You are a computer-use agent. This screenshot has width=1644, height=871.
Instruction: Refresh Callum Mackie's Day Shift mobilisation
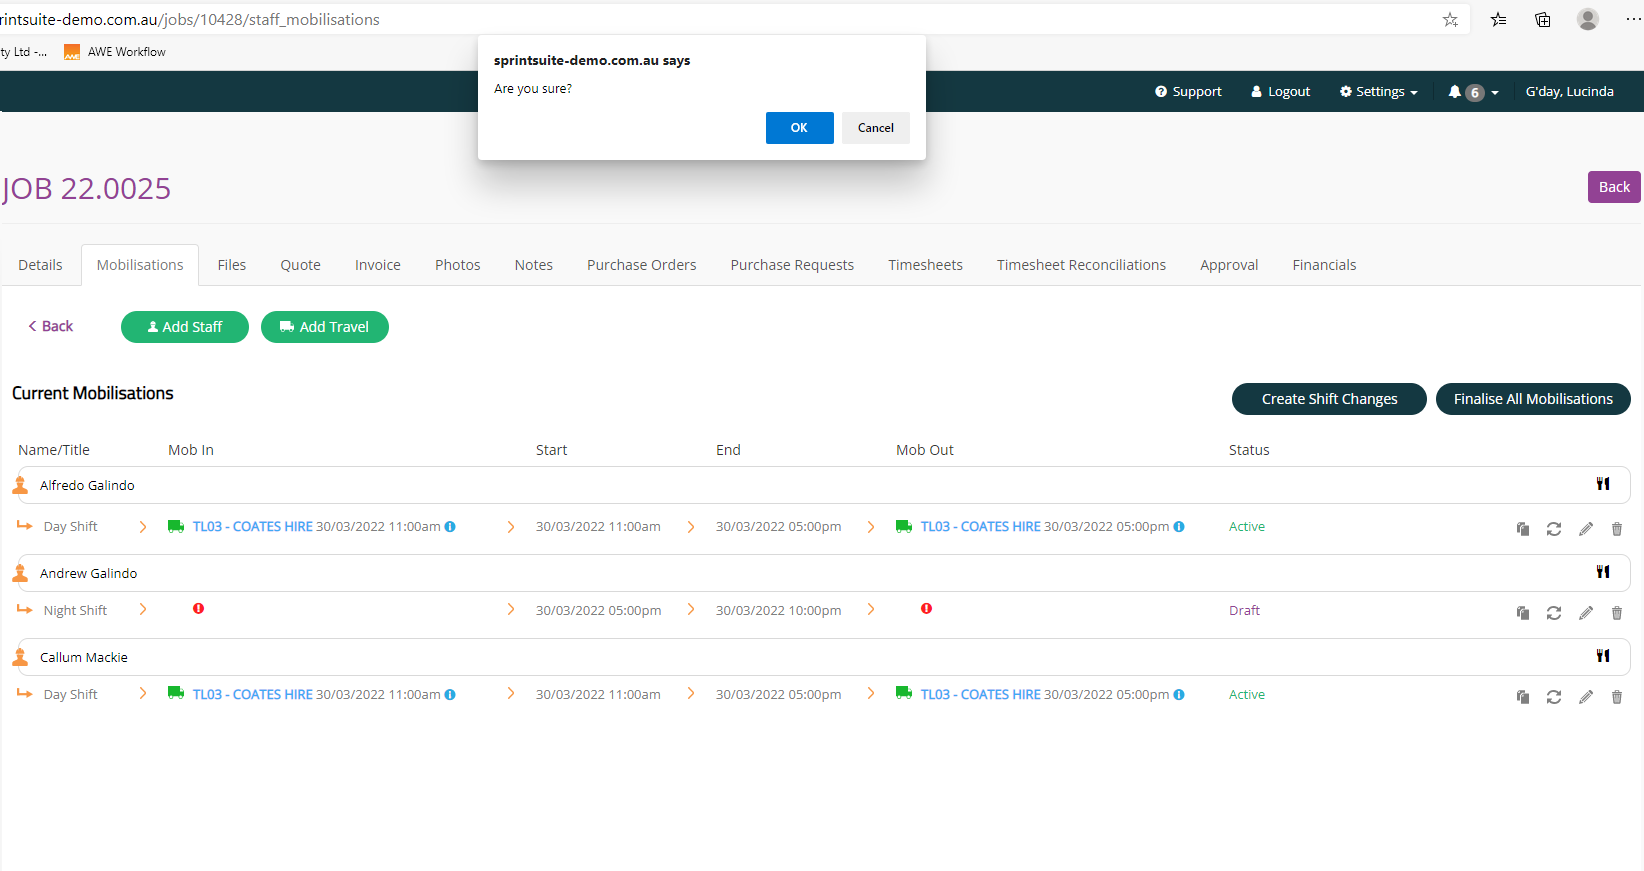(x=1554, y=697)
